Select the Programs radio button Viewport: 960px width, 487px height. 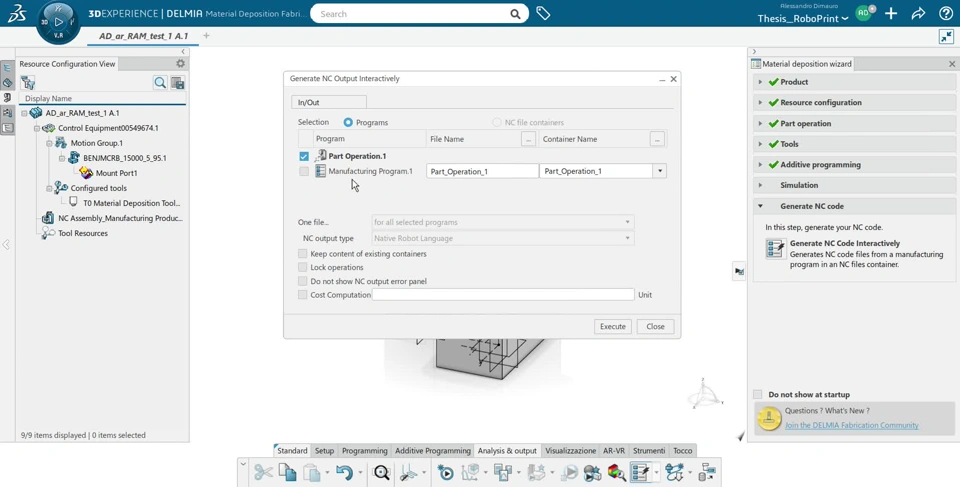point(348,123)
